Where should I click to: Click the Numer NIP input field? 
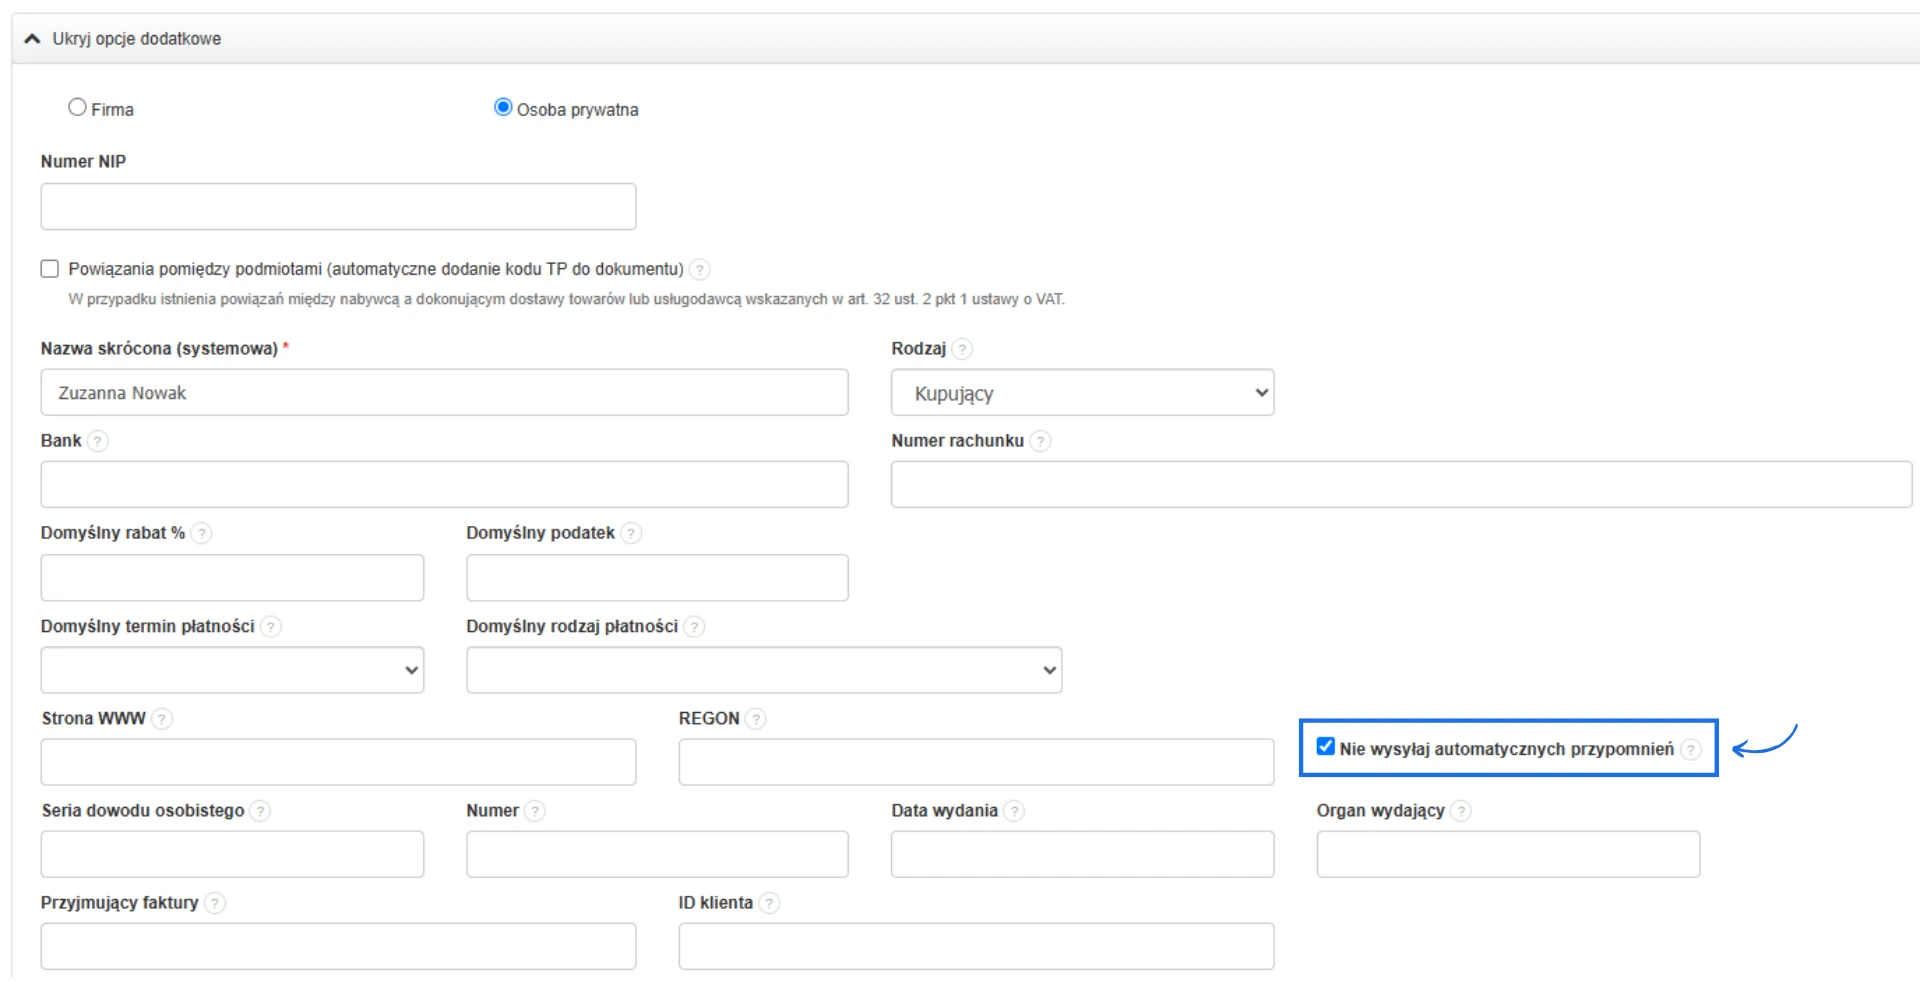pos(338,207)
